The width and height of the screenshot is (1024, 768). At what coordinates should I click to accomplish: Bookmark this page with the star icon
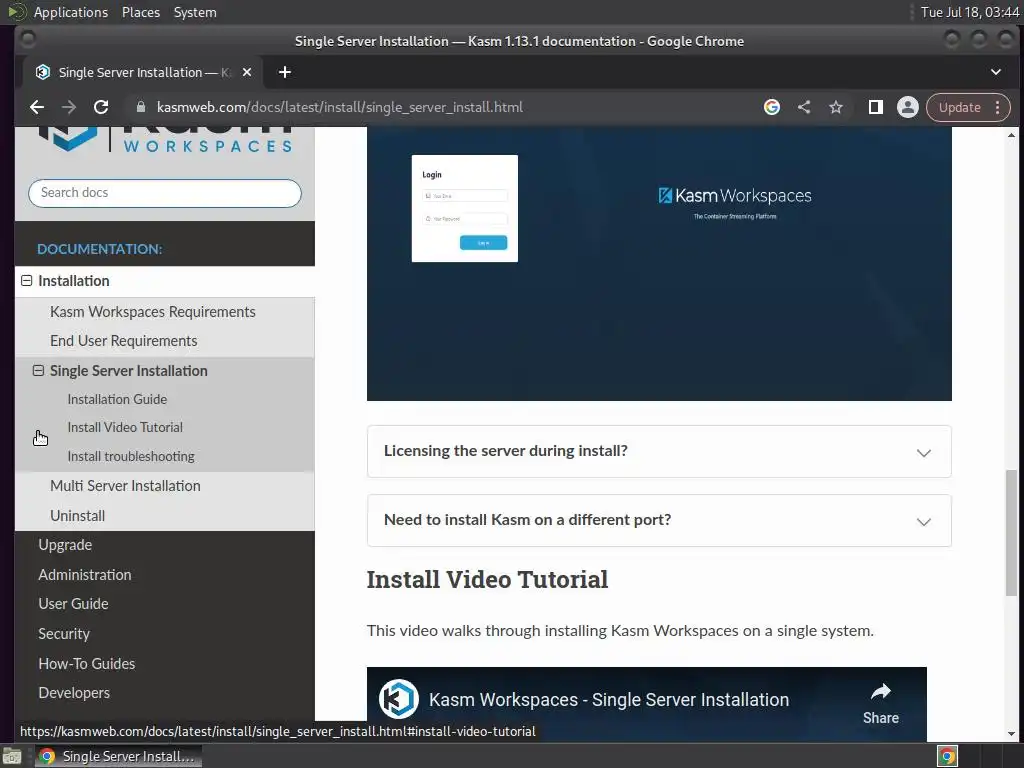click(836, 107)
